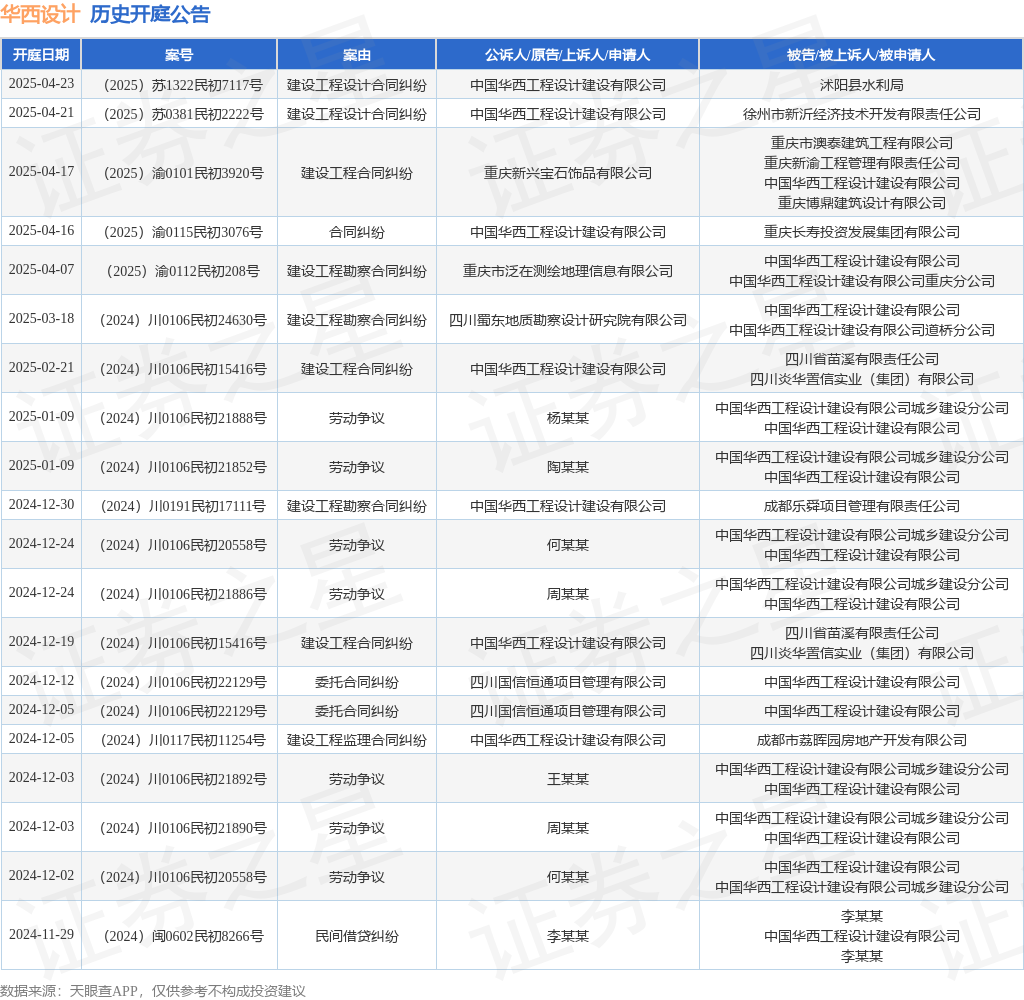
Task: Select the date 2024-11-29
Action: coord(41,934)
